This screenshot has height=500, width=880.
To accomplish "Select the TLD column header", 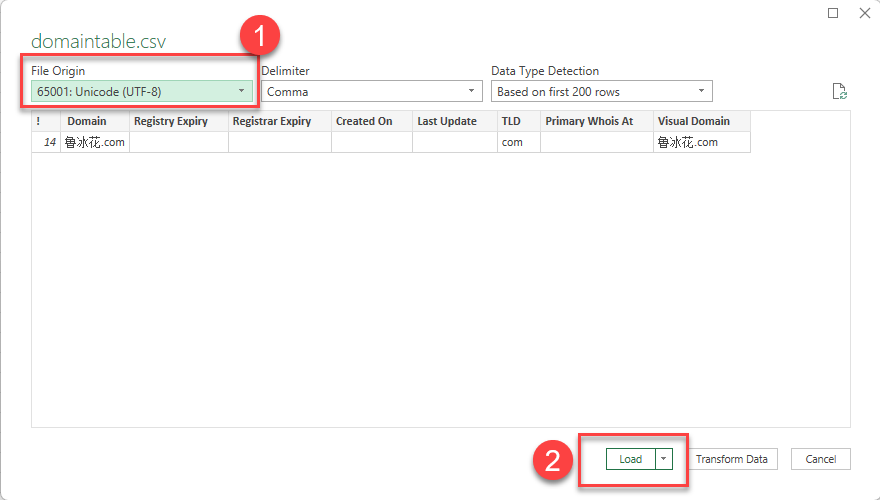I will (x=519, y=121).
